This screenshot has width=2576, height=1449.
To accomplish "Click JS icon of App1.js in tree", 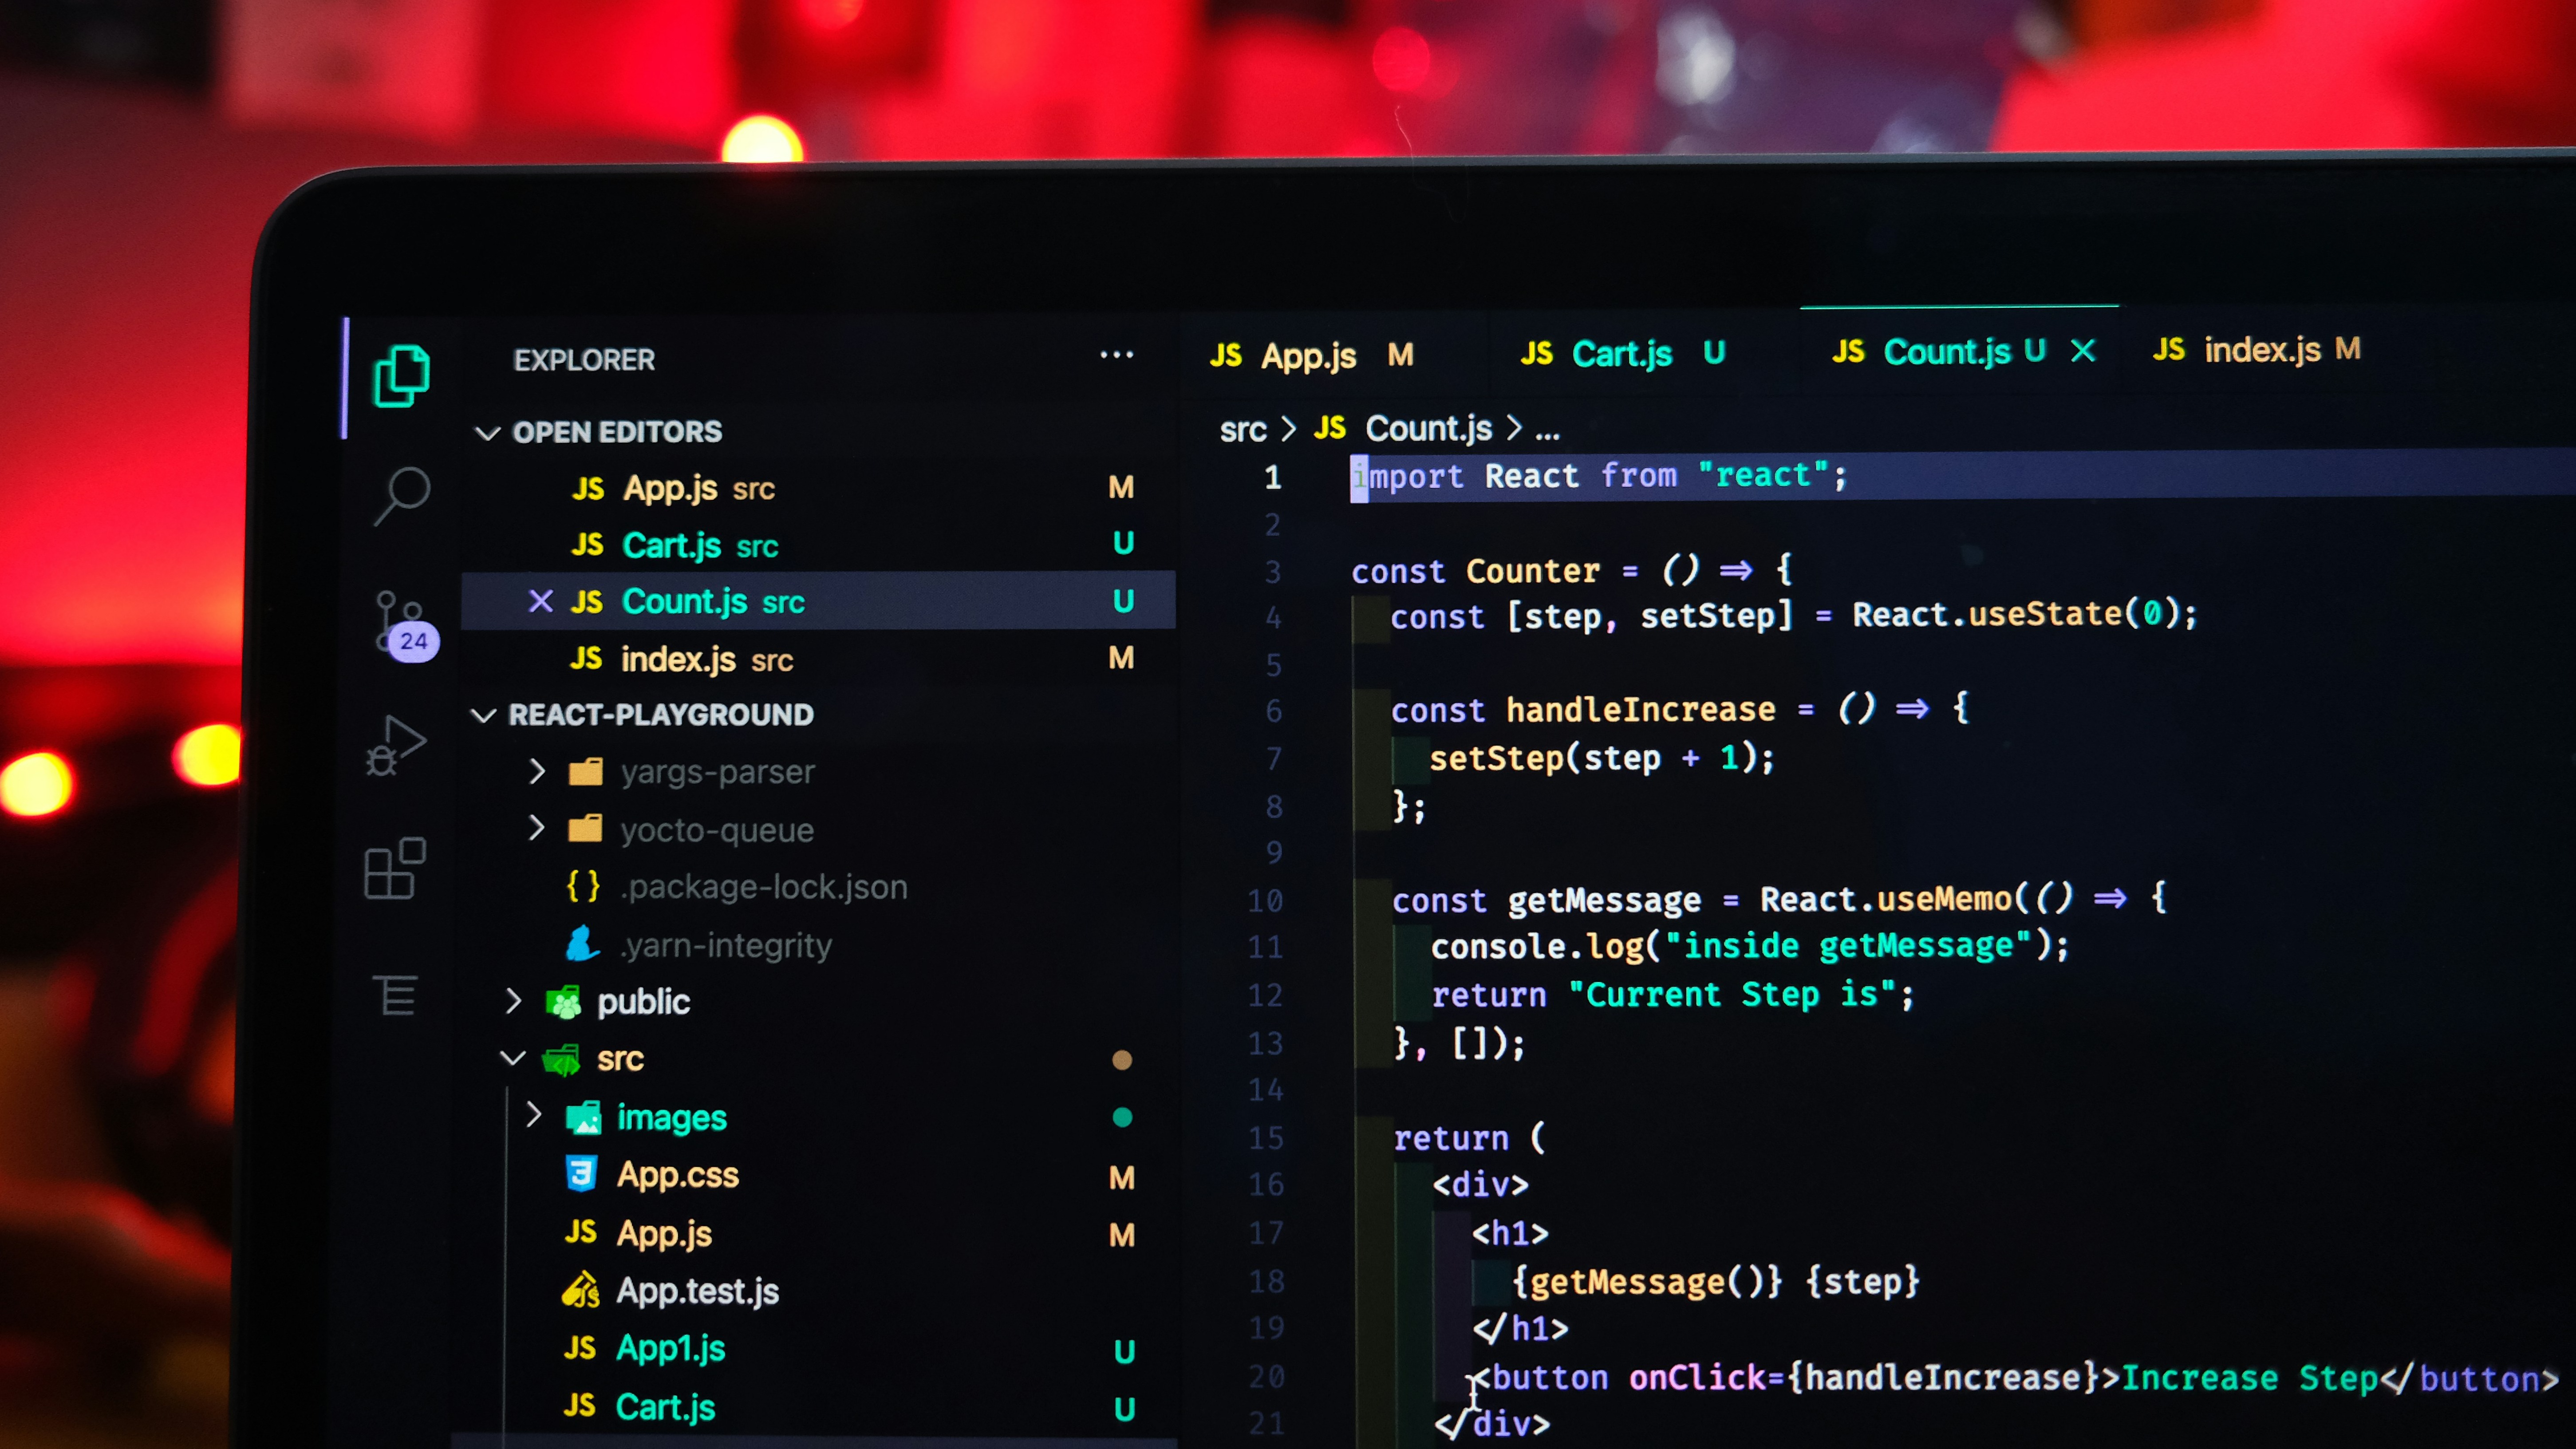I will [580, 1348].
